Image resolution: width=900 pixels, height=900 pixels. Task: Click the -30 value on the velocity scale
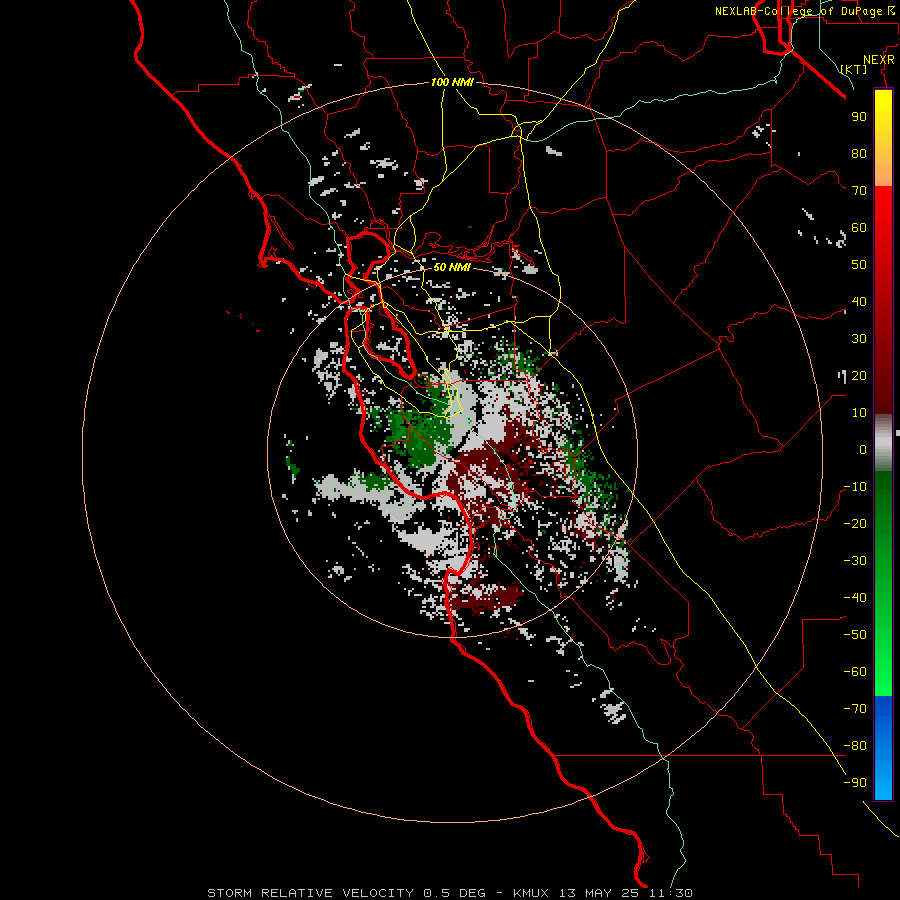(x=855, y=561)
